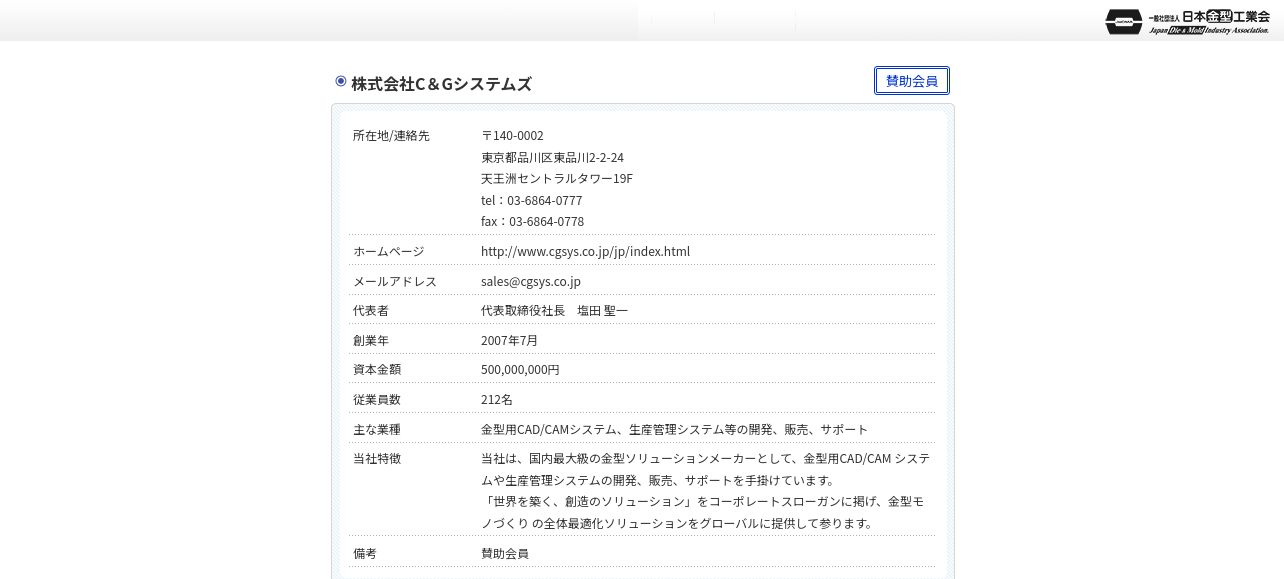Screen dimensions: 1284x579
Task: Select the 備考 value 賛助会員
Action: pyautogui.click(x=505, y=553)
